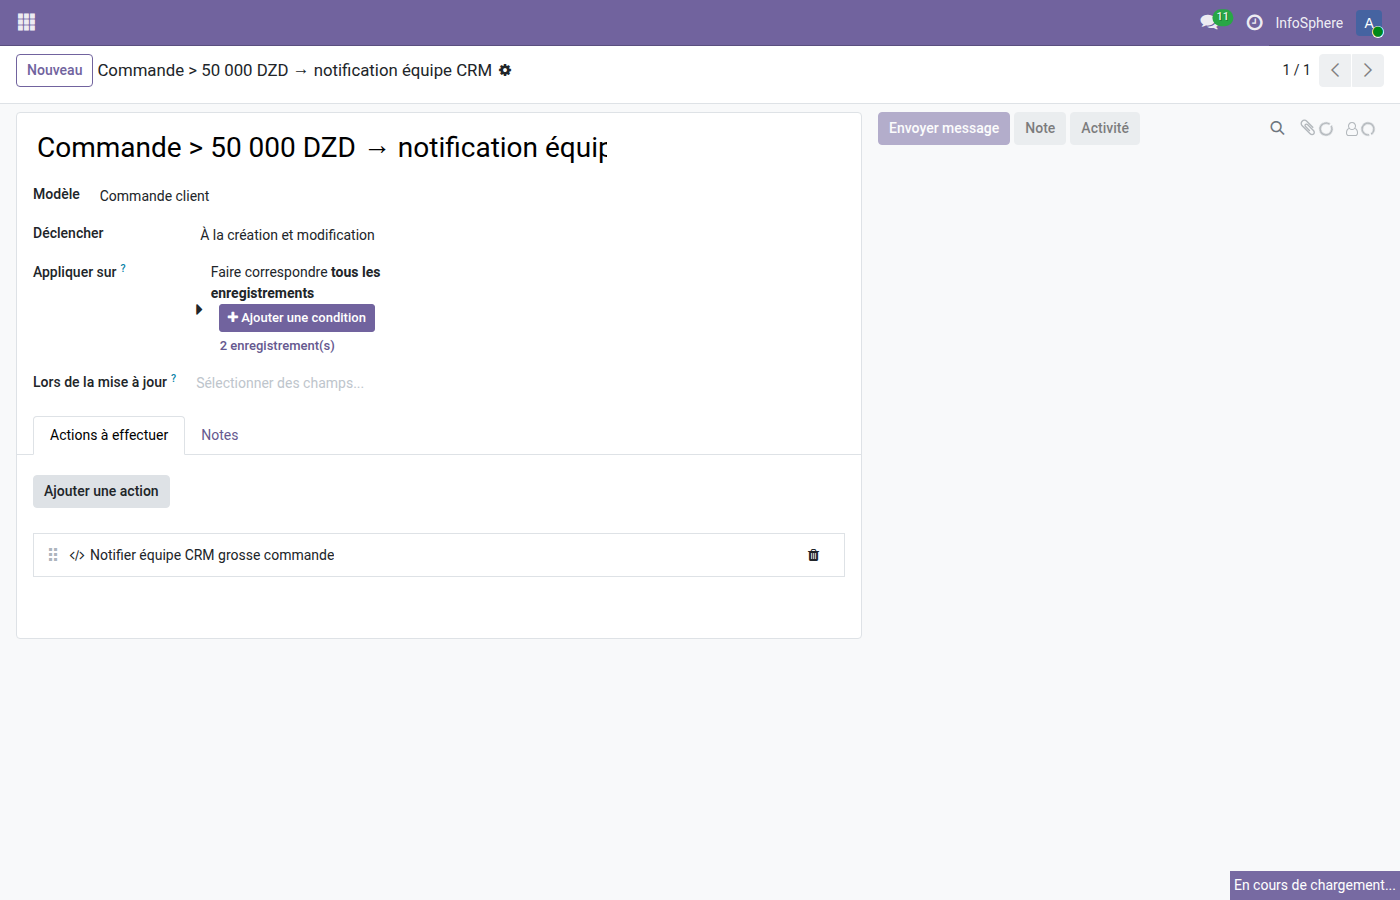Click the user avatar in top bar
This screenshot has width=1400, height=900.
[1369, 23]
